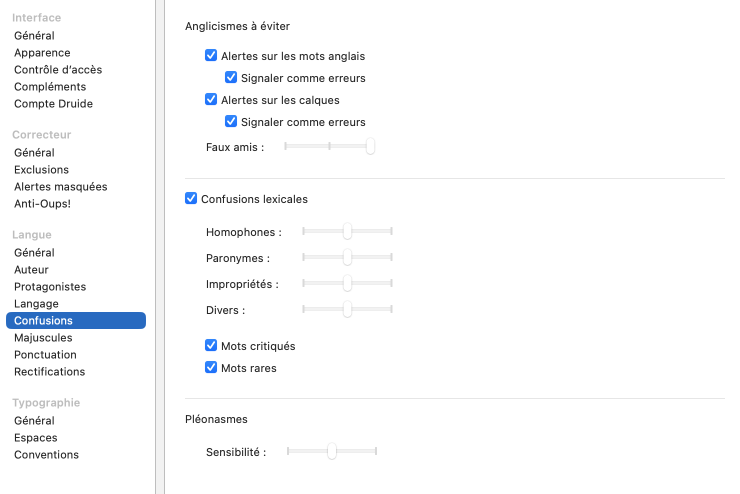Uncheck Signaler comme erreurs under mots anglais
The image size is (740, 494).
click(231, 78)
